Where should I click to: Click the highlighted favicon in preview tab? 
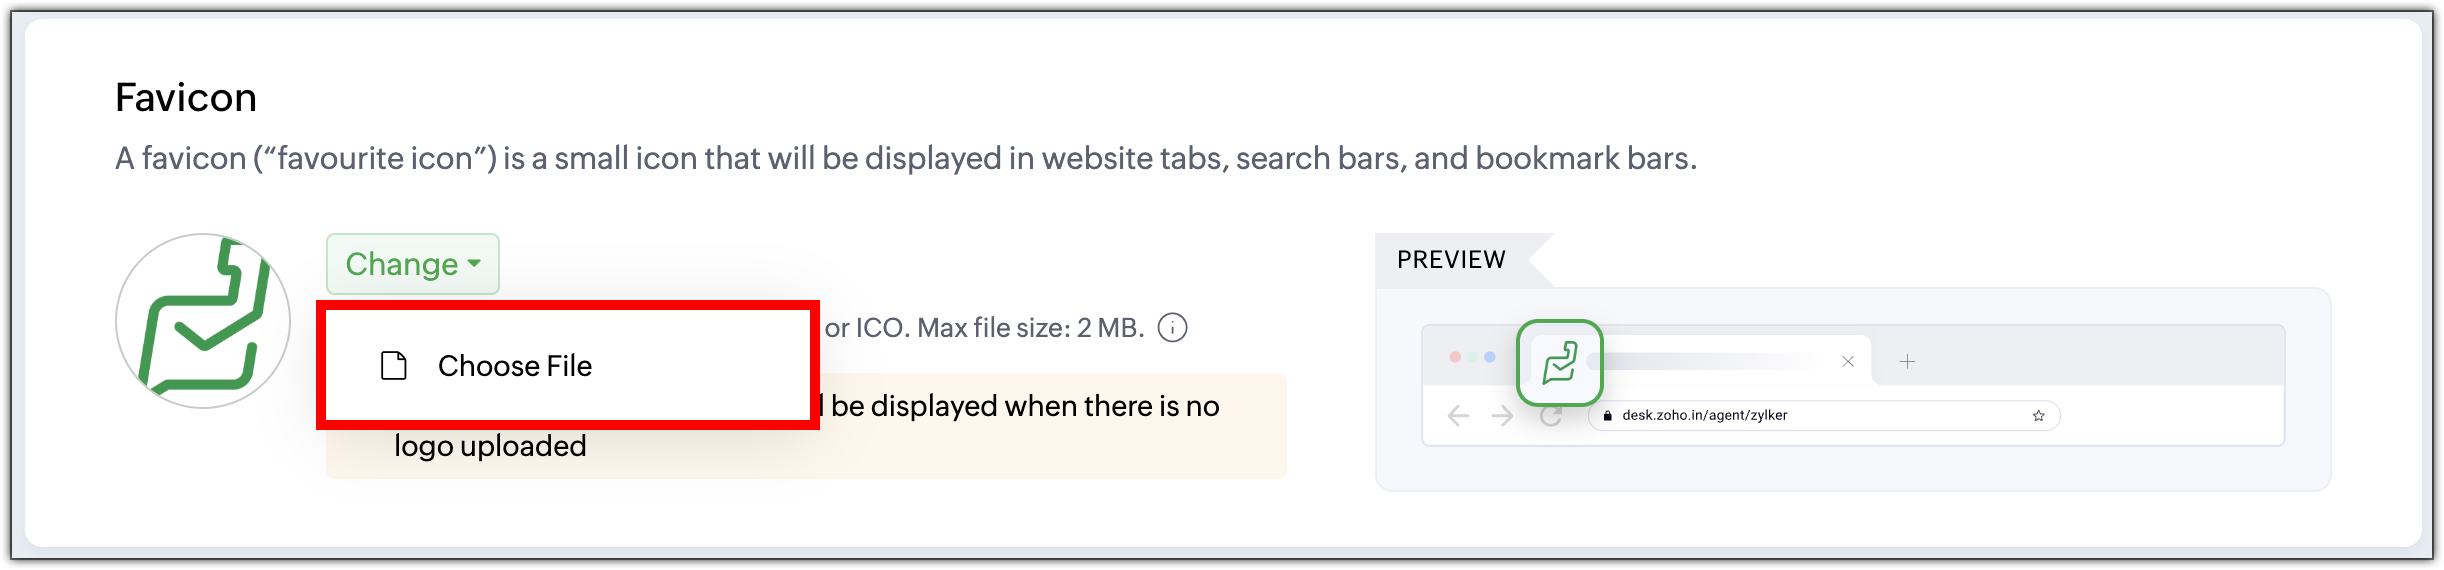(1559, 362)
